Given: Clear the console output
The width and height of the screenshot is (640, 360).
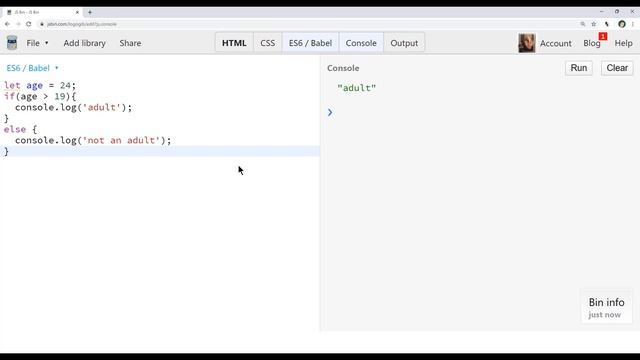Looking at the screenshot, I should pyautogui.click(x=617, y=68).
